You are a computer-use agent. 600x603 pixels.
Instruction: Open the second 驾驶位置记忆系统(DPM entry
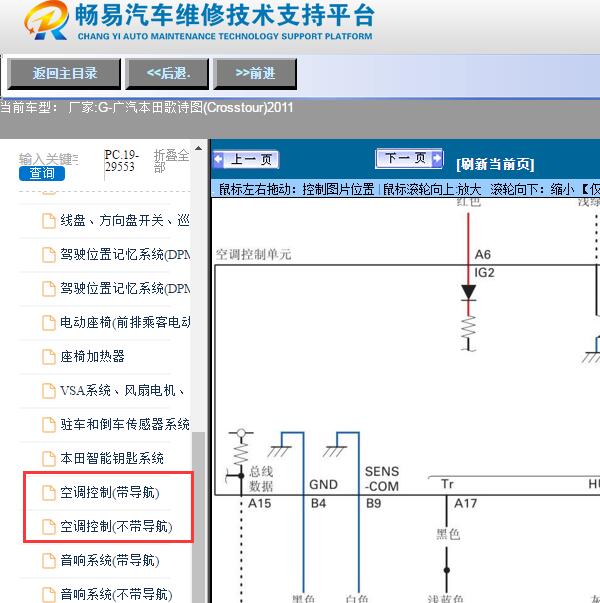pos(125,288)
